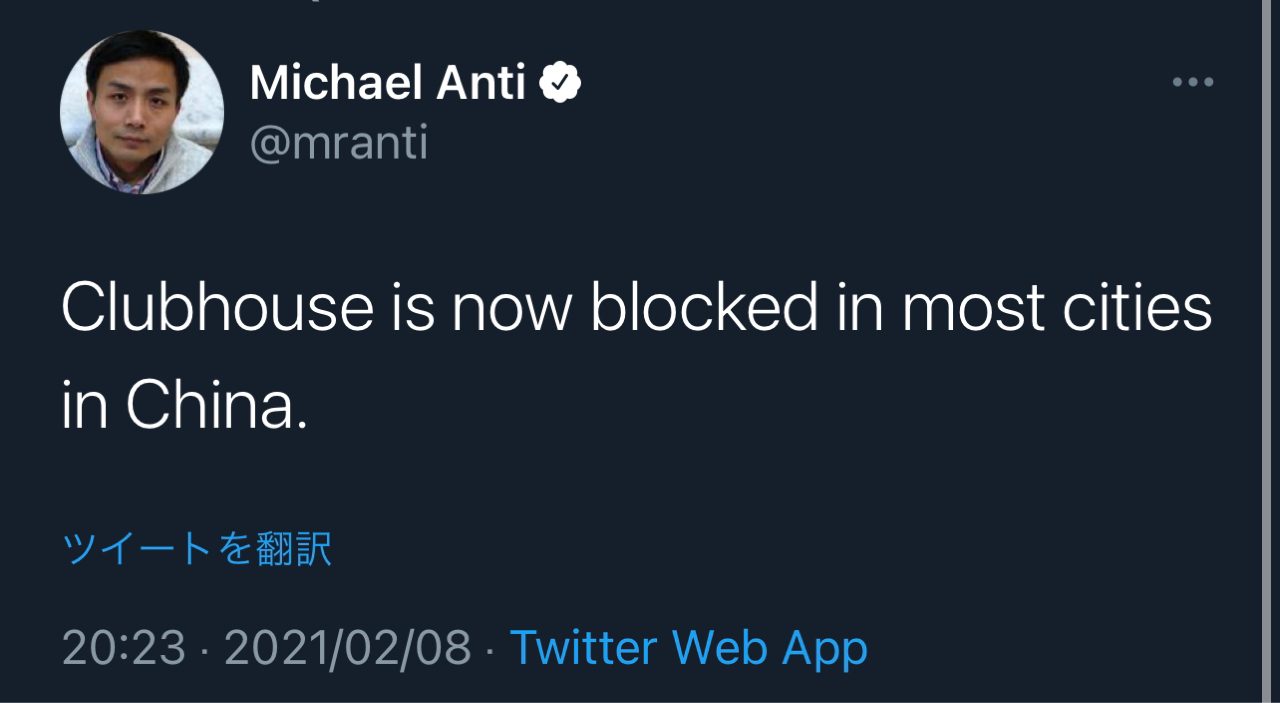Open the tweet's more options menu
This screenshot has width=1280, height=703.
1193,82
